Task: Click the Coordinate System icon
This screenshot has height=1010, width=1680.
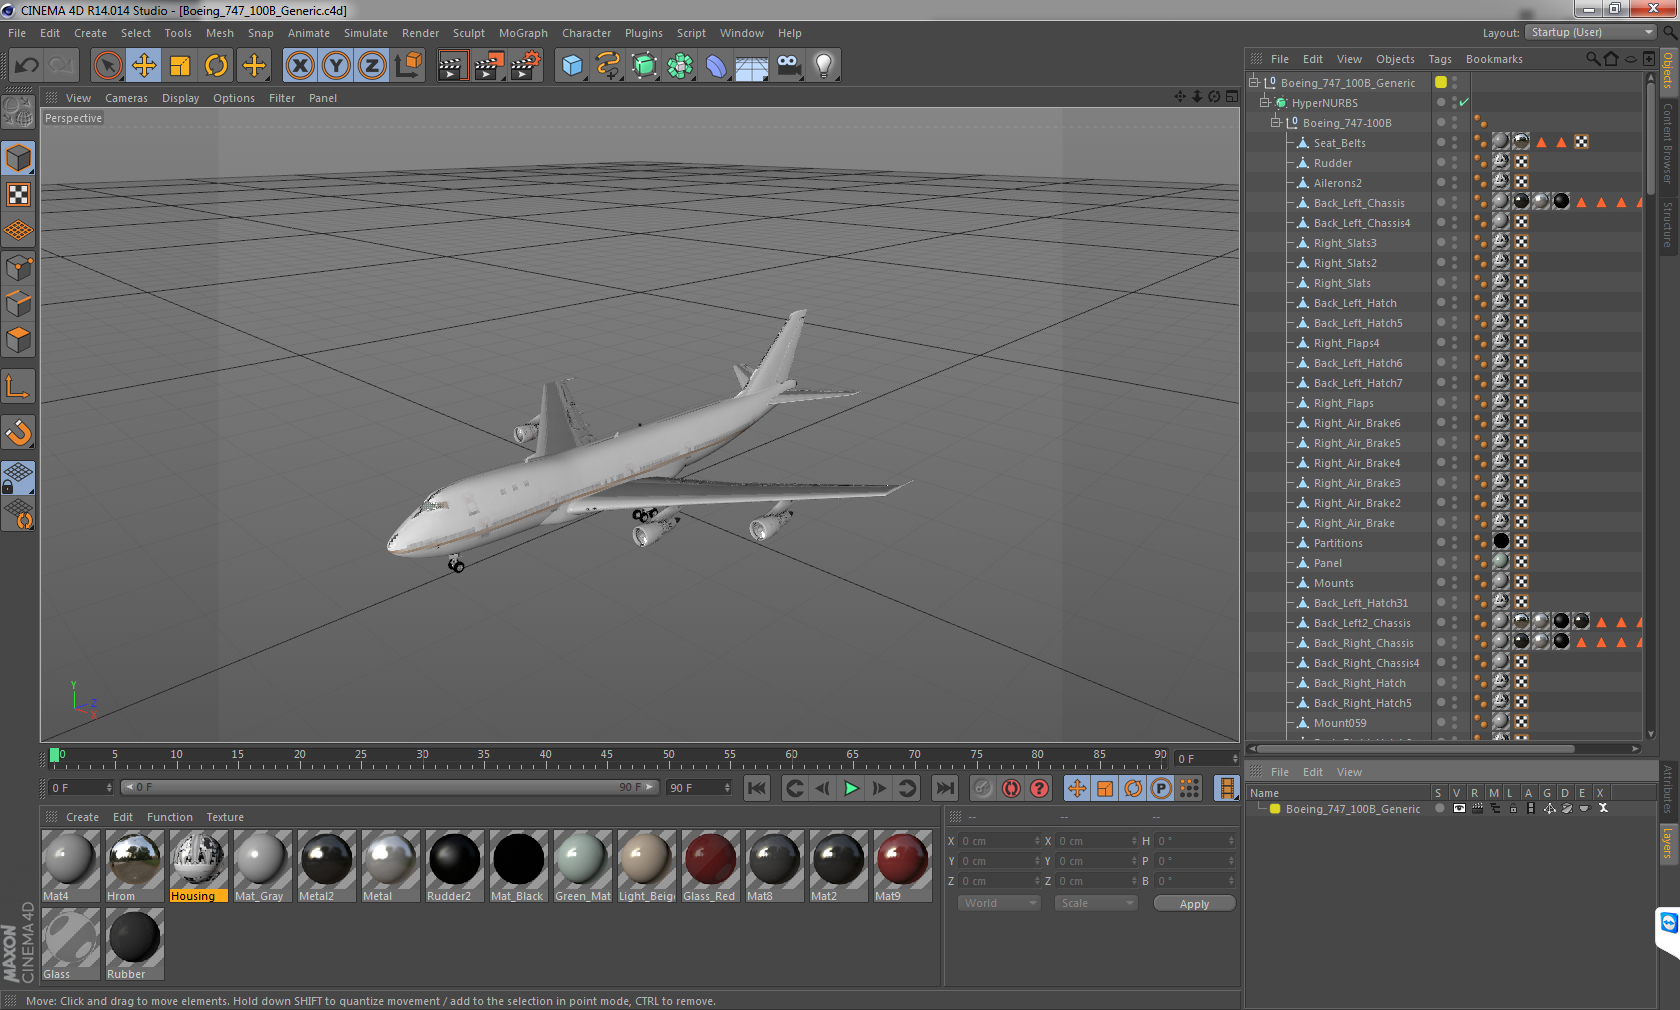Action: coord(408,66)
